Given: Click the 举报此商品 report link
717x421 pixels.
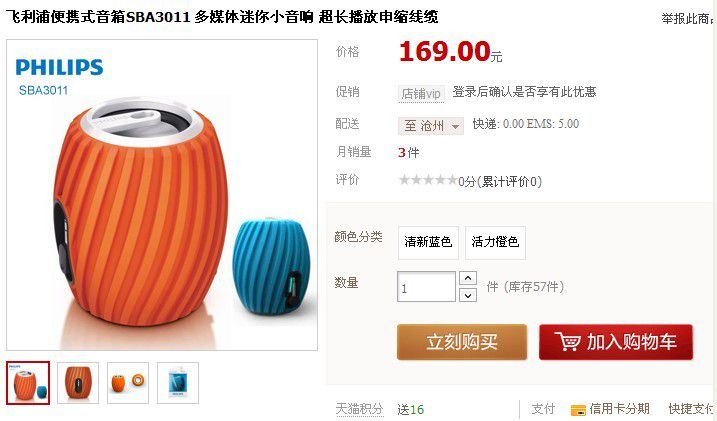Looking at the screenshot, I should pyautogui.click(x=688, y=19).
